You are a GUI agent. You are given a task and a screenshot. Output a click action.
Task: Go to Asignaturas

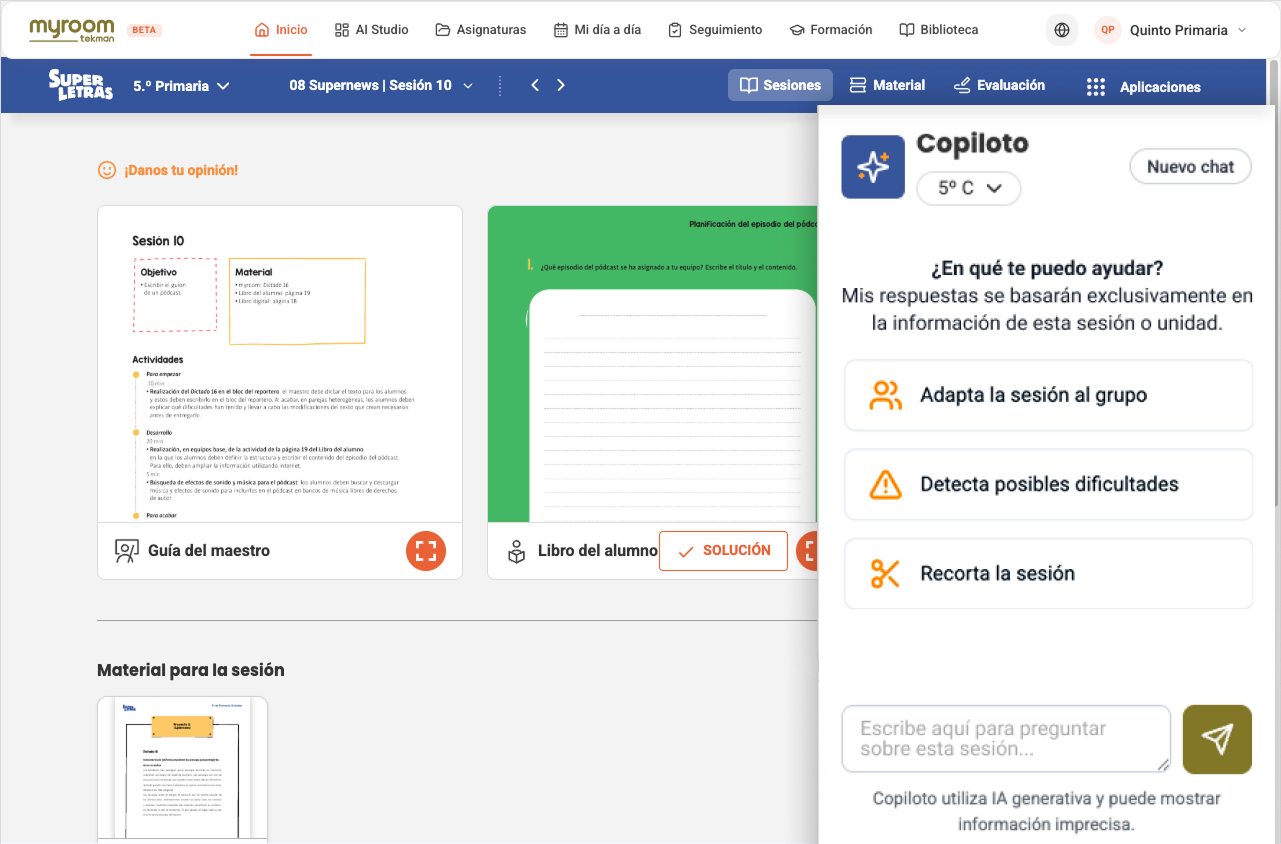pos(481,30)
